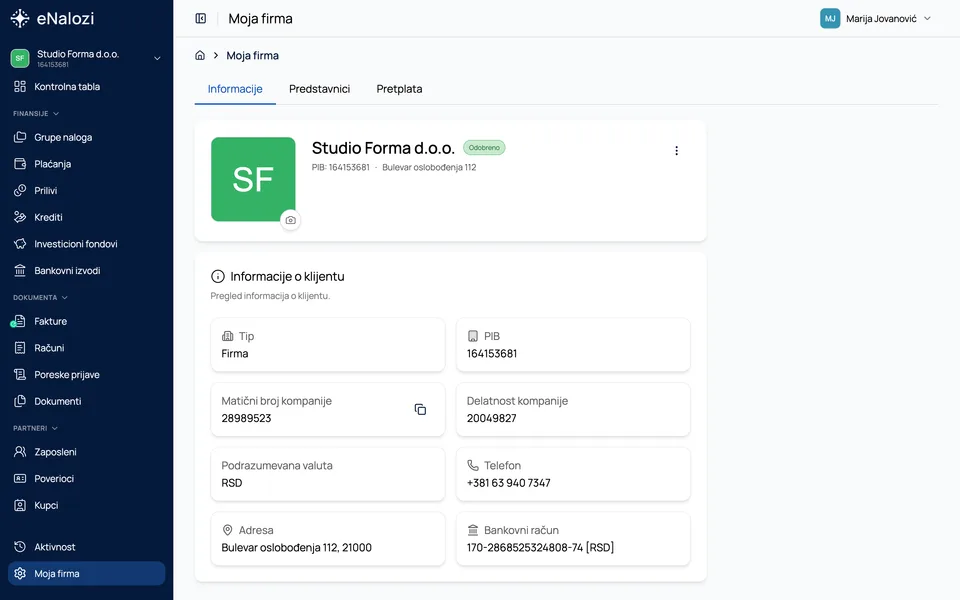This screenshot has height=600, width=960.
Task: Click the Bankovni izvodi bank icon
Action: tap(20, 271)
